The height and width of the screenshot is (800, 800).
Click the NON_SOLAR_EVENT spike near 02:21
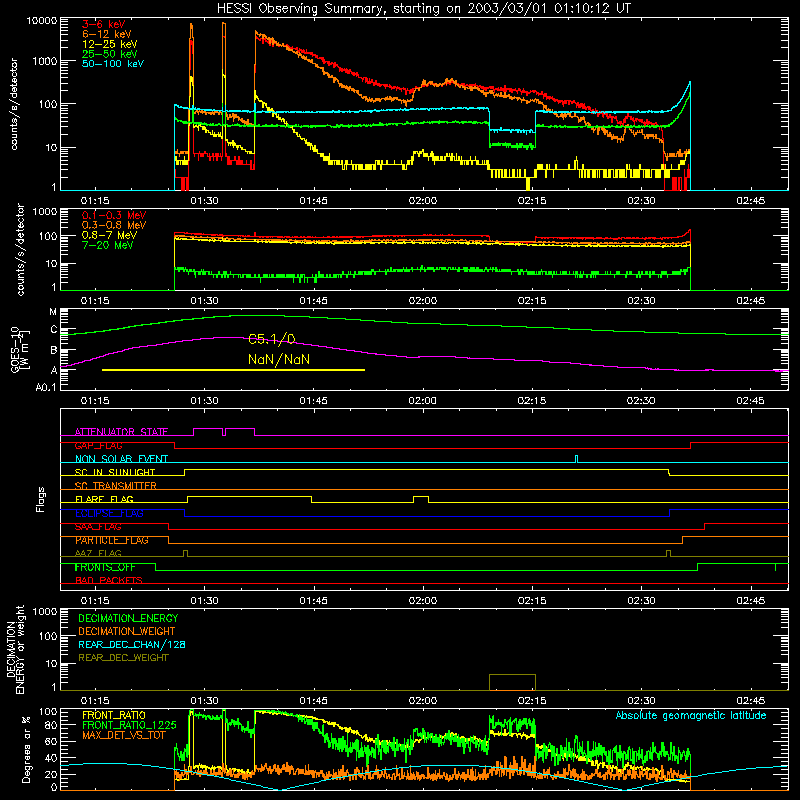[577, 459]
